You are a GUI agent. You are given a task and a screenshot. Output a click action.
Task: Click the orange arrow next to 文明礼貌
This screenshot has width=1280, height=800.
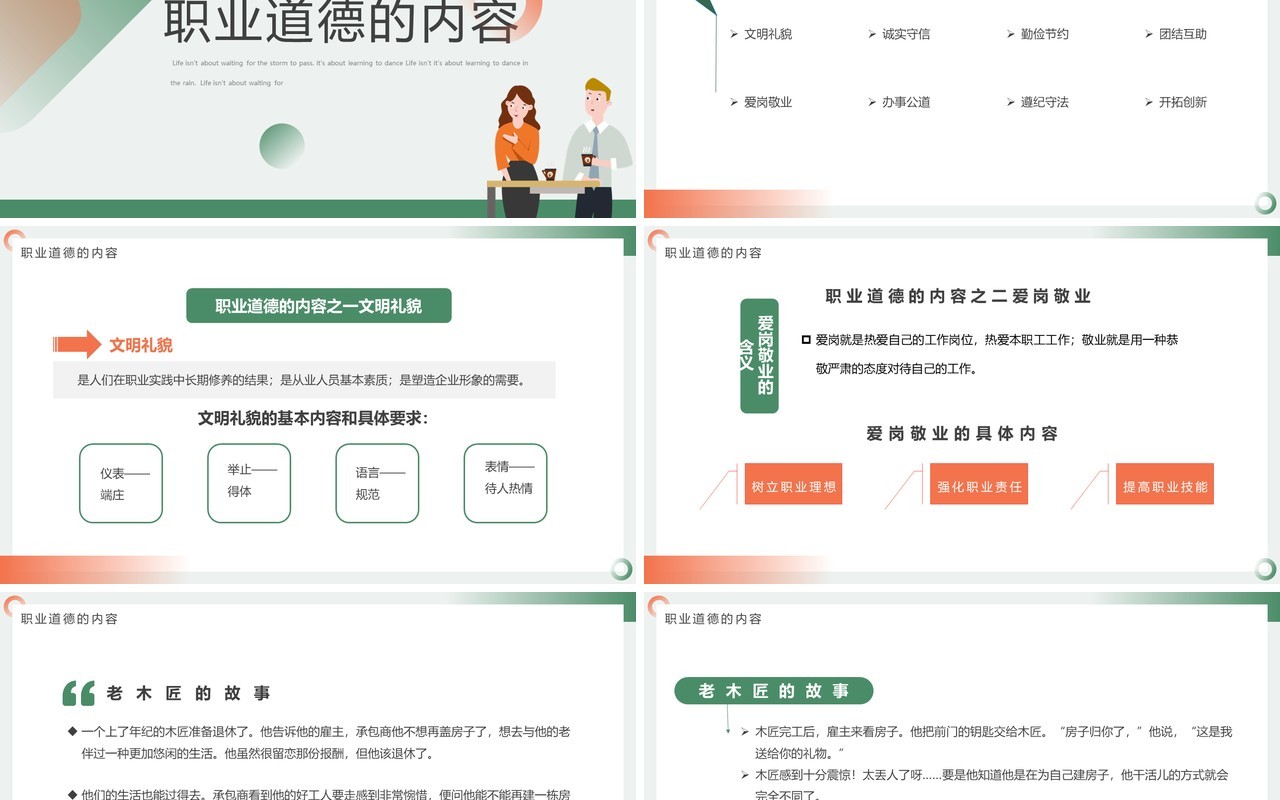coord(77,345)
